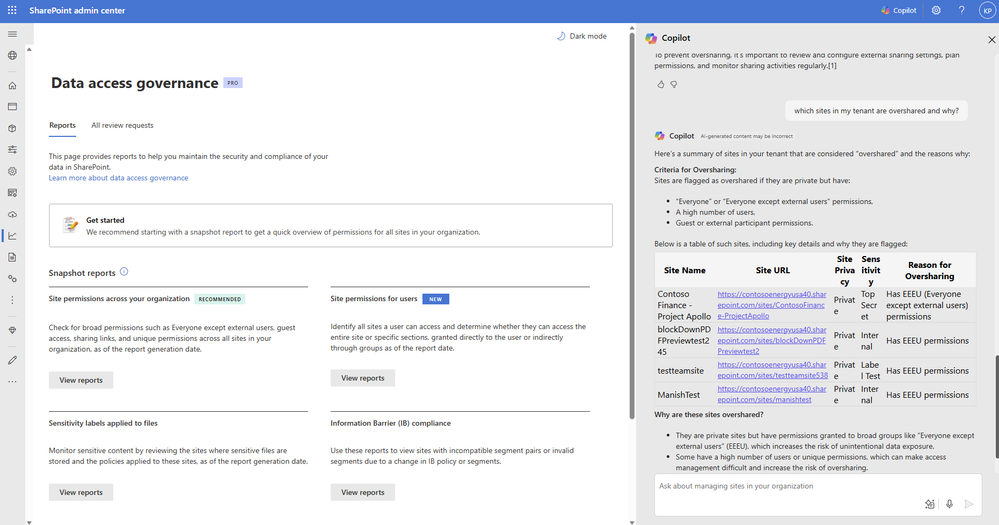
Task: Select the globe icon in the sidebar
Action: (x=12, y=55)
